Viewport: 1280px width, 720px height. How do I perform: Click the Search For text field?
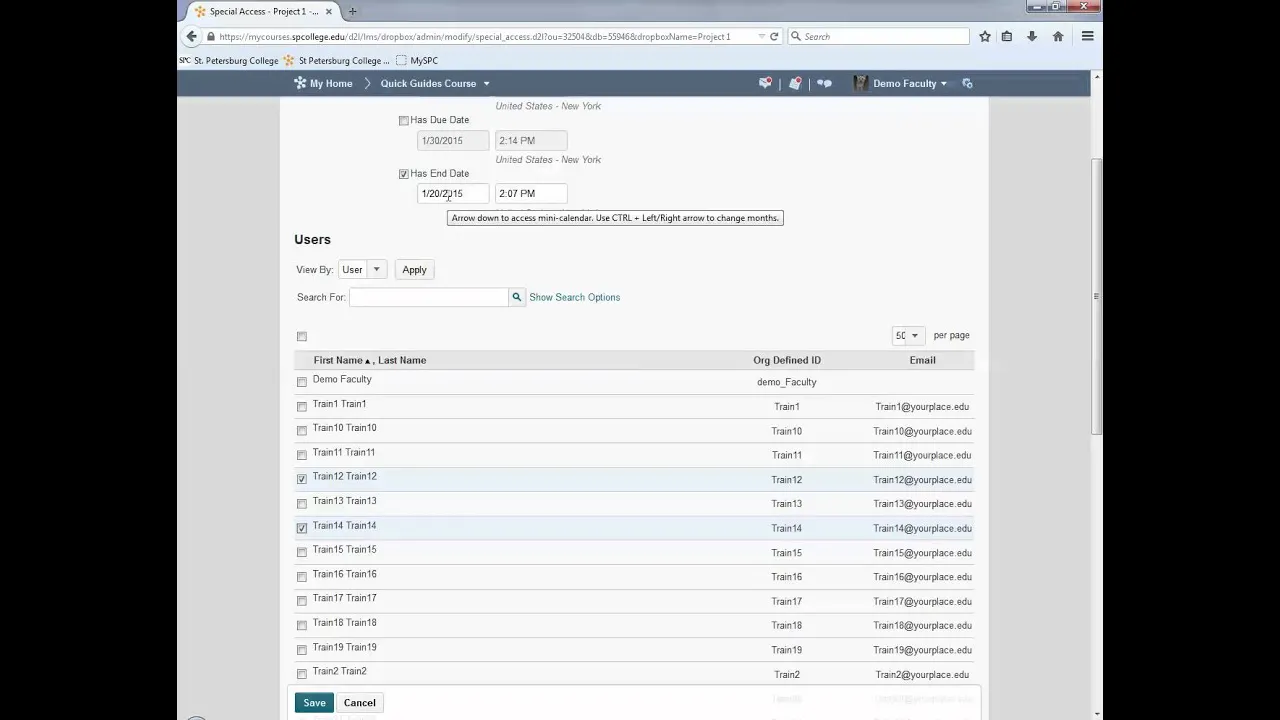(429, 297)
